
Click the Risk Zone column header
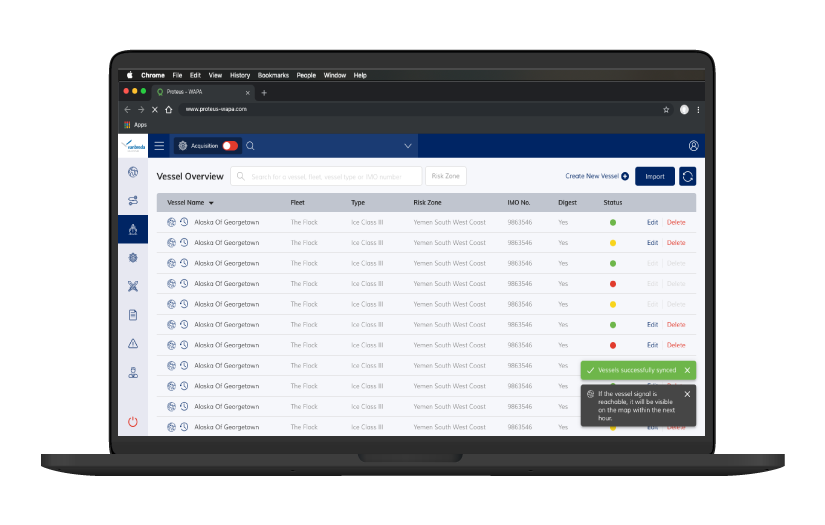(427, 203)
